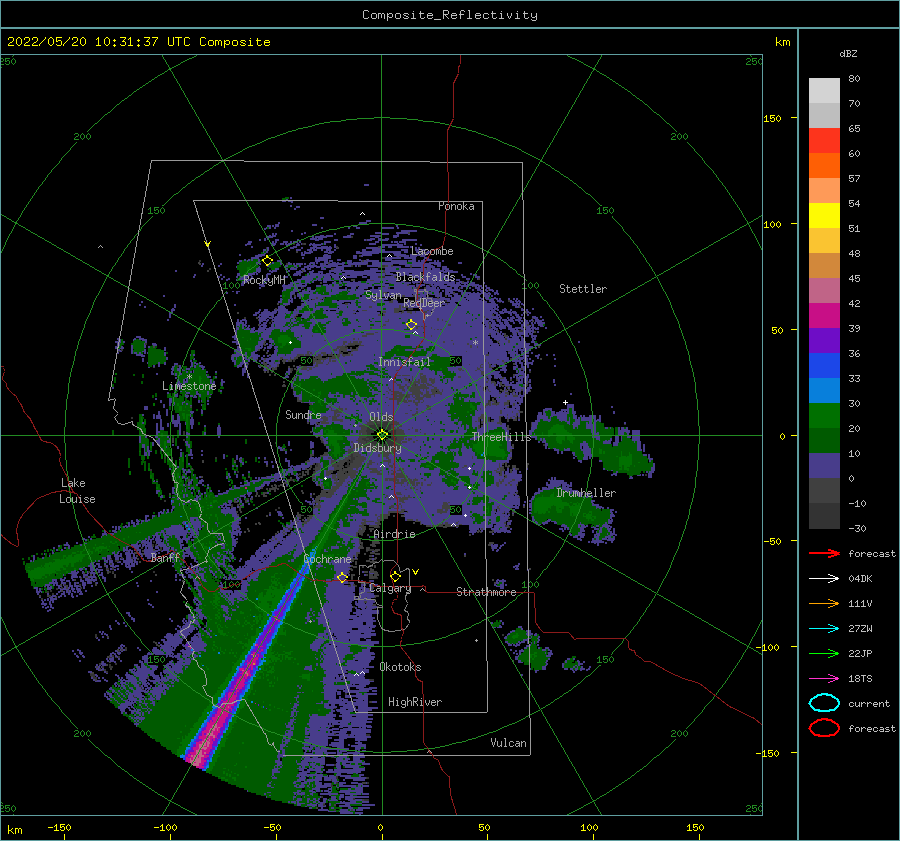Select the Sundre label
This screenshot has width=900, height=841.
coord(303,414)
